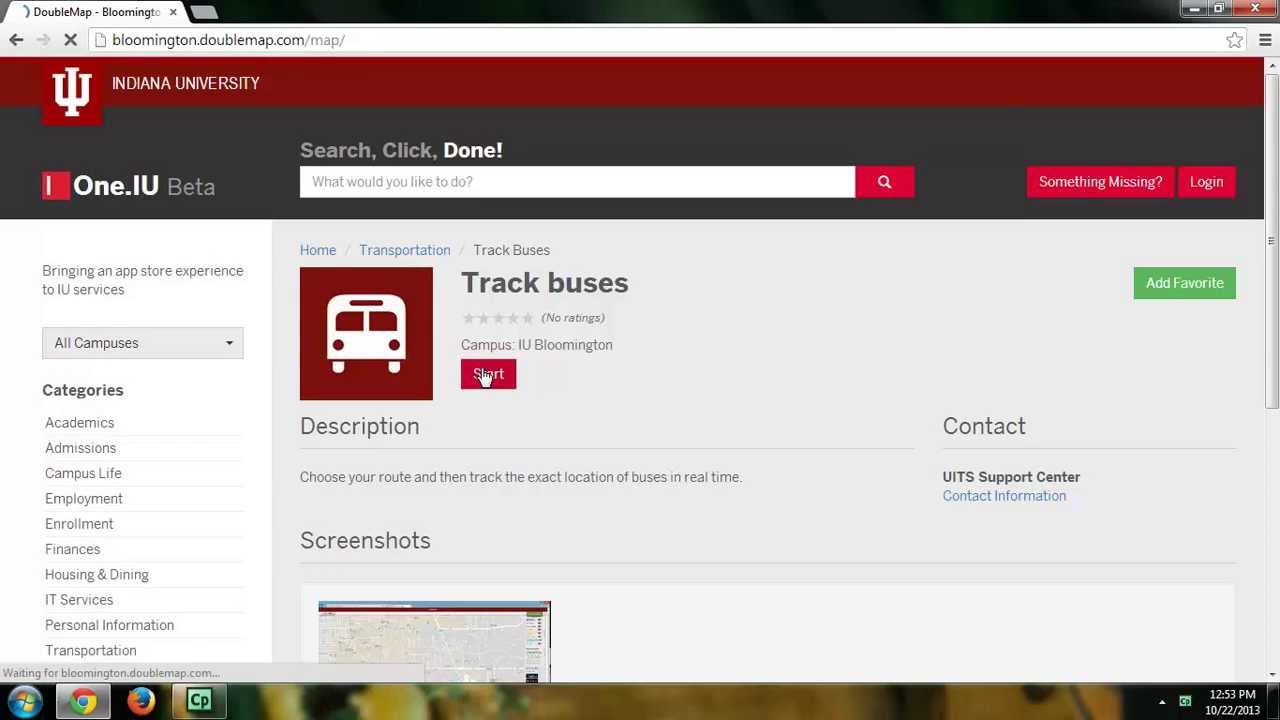Close the DoubleMap browser tab

coord(173,12)
